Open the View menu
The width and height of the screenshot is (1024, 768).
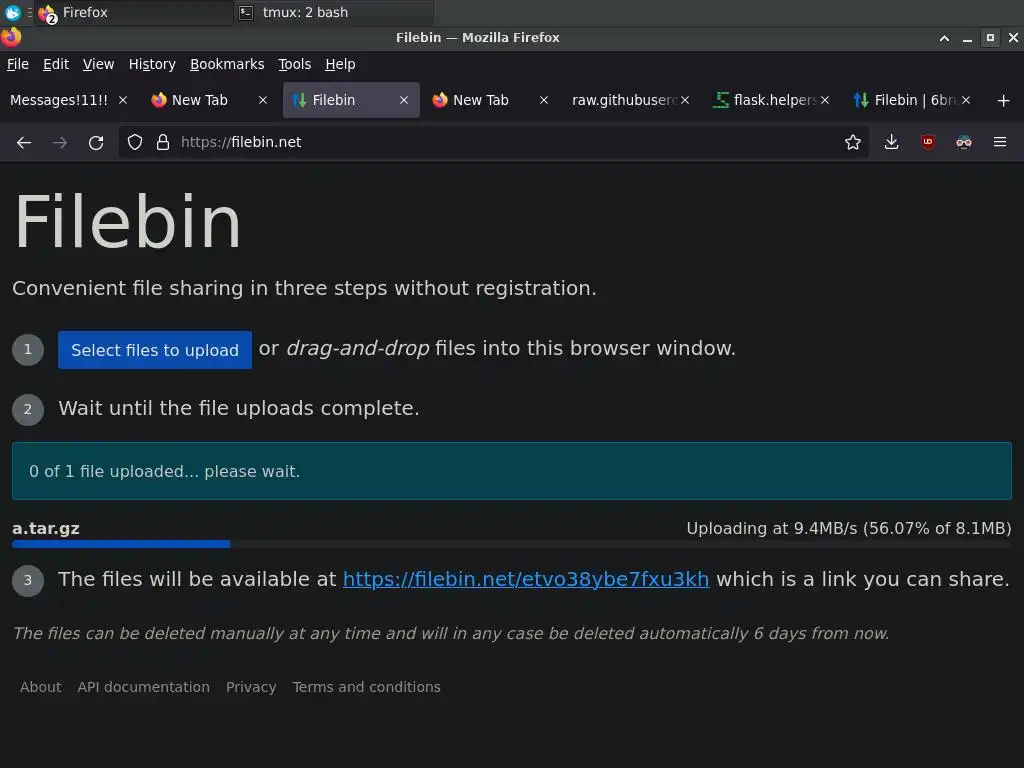pyautogui.click(x=98, y=64)
